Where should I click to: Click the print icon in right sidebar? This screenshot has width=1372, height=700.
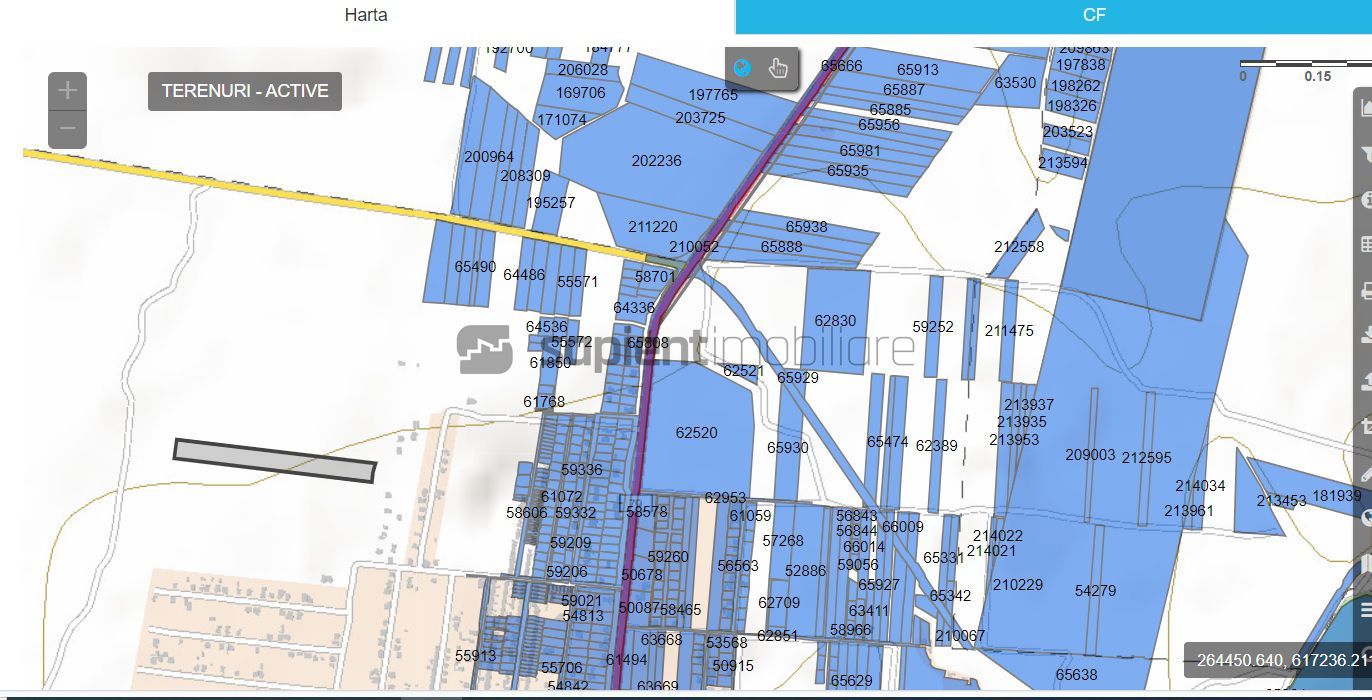pyautogui.click(x=1365, y=291)
